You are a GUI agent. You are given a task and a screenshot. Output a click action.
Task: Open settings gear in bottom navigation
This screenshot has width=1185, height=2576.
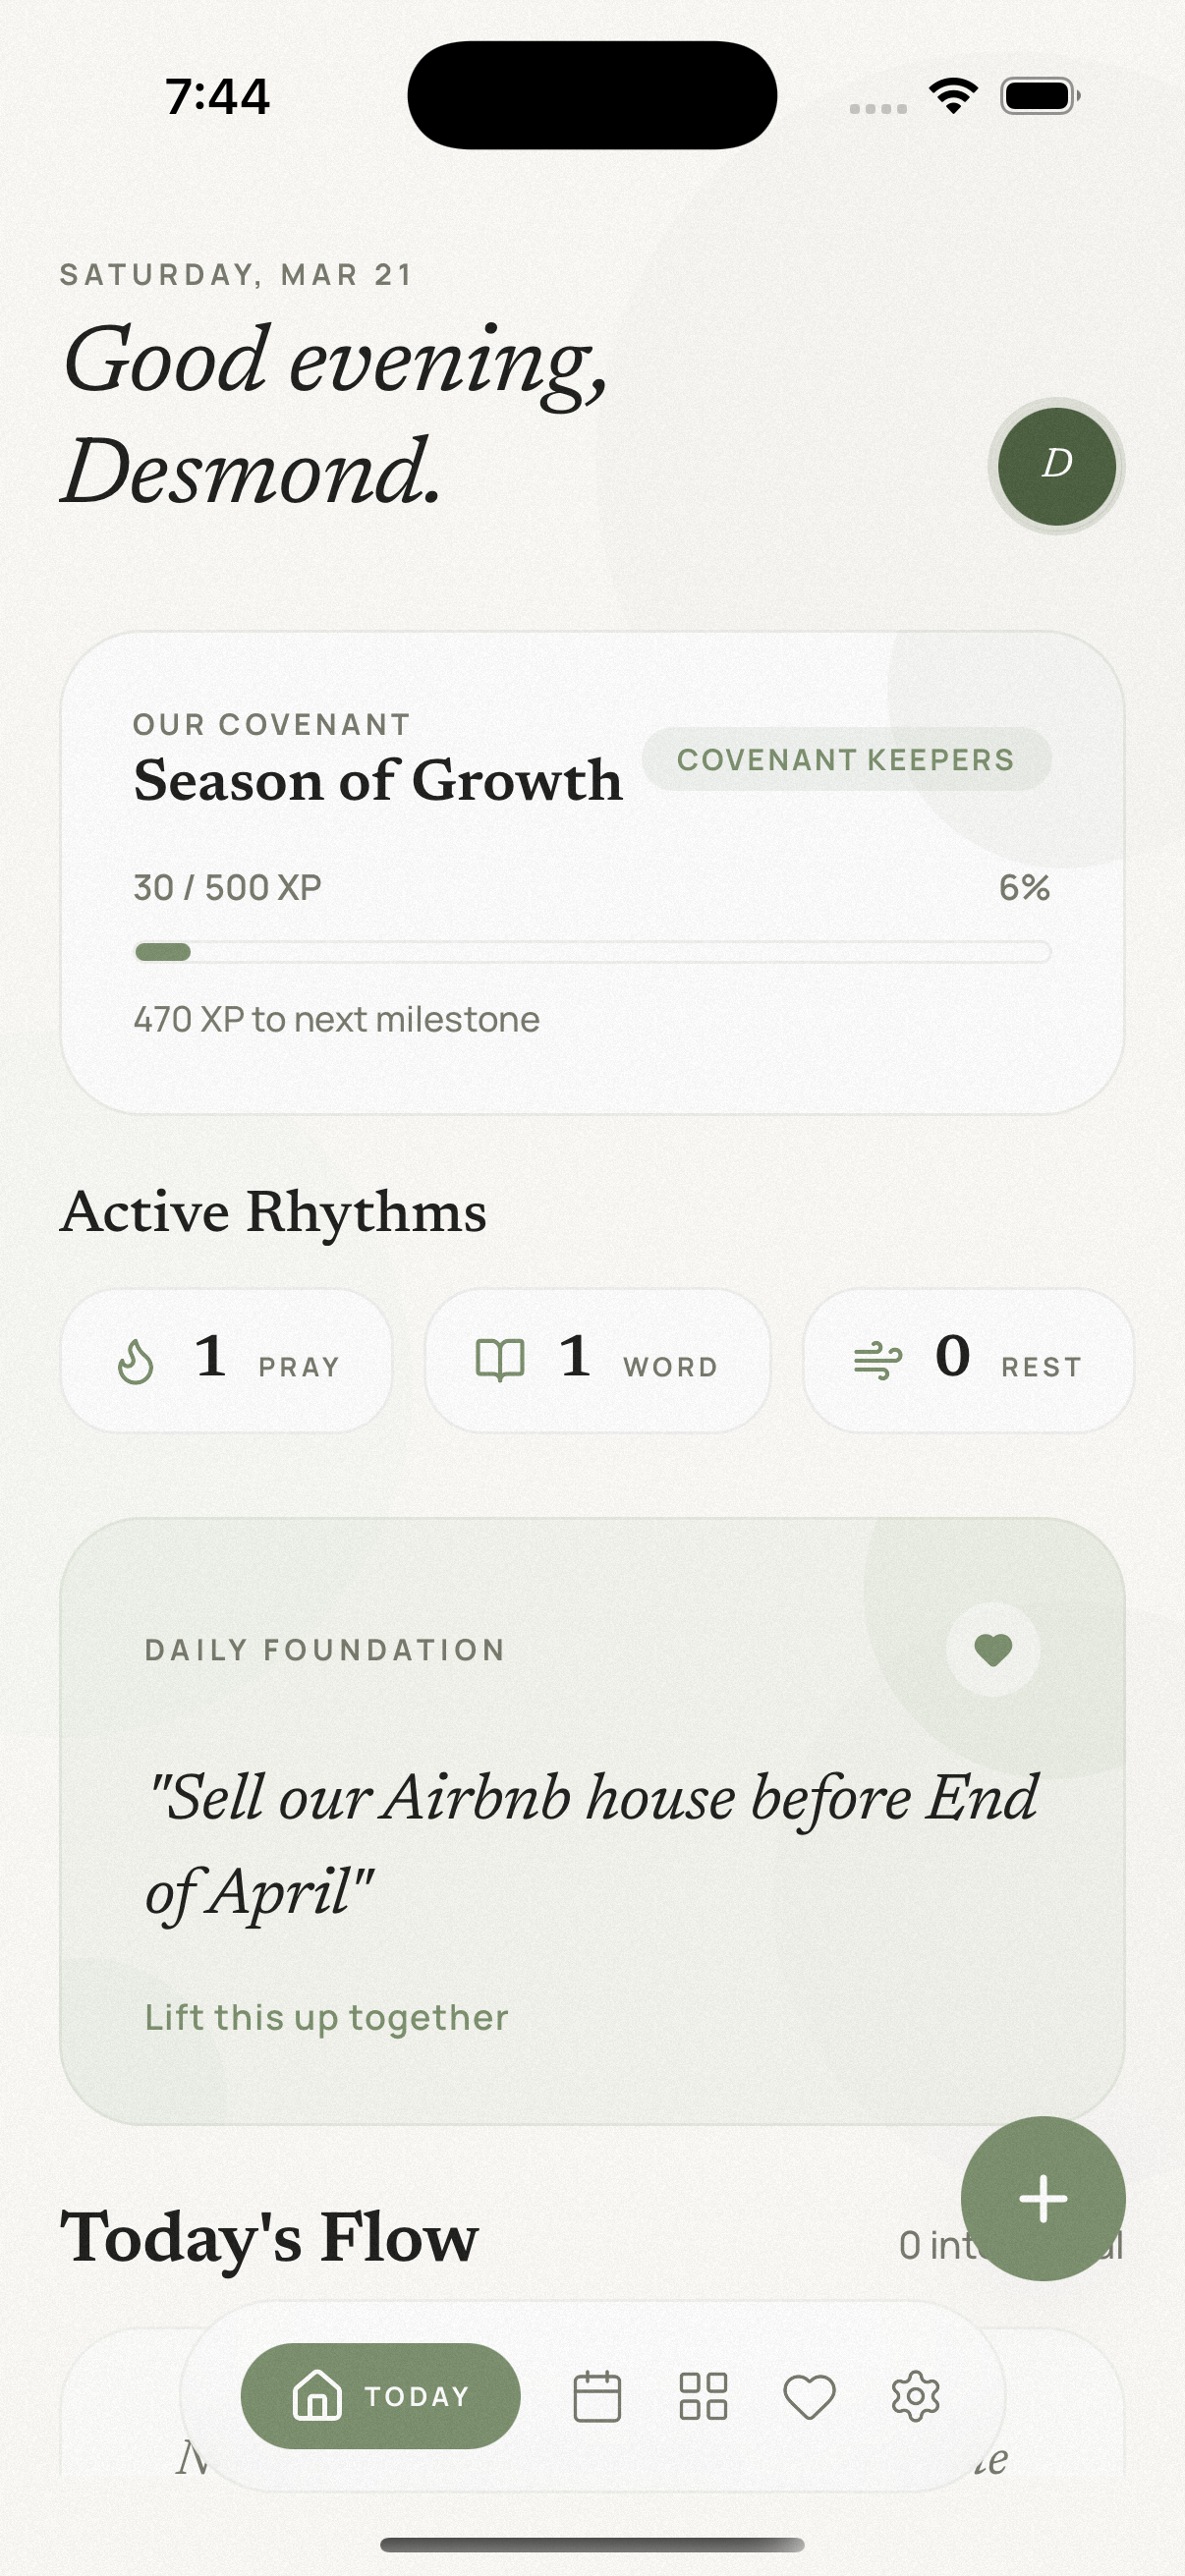(915, 2396)
